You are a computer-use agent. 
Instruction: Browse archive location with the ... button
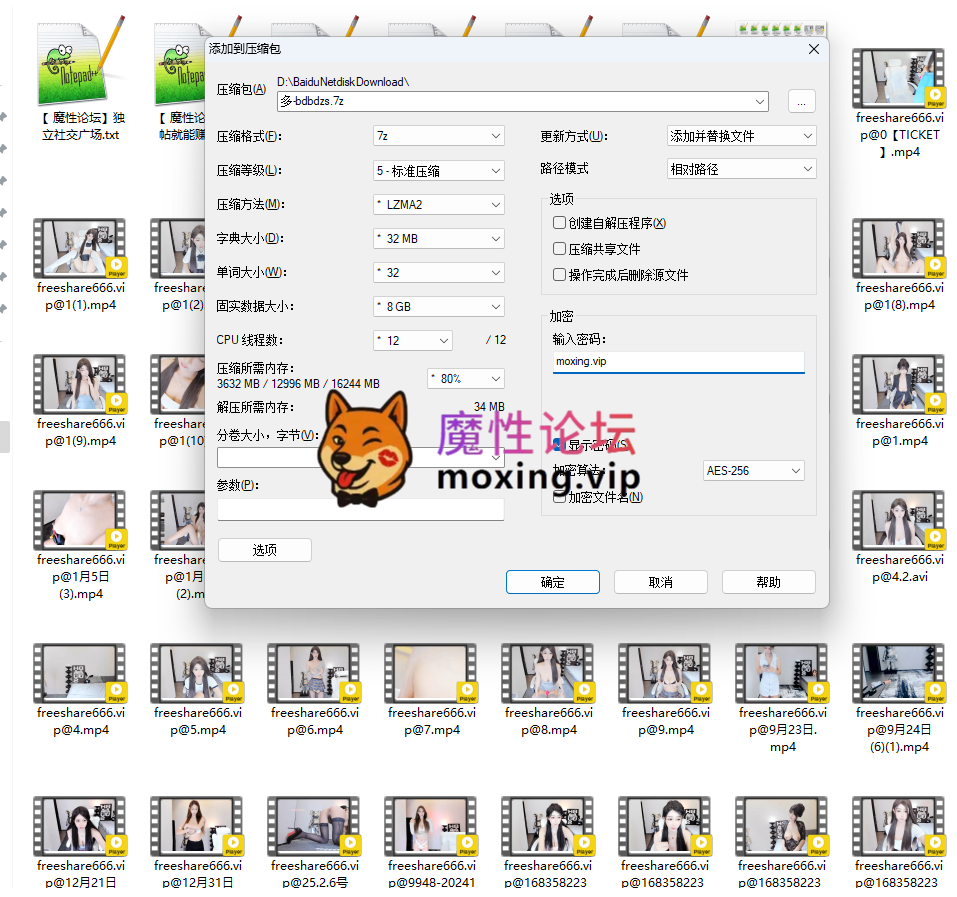(x=801, y=101)
